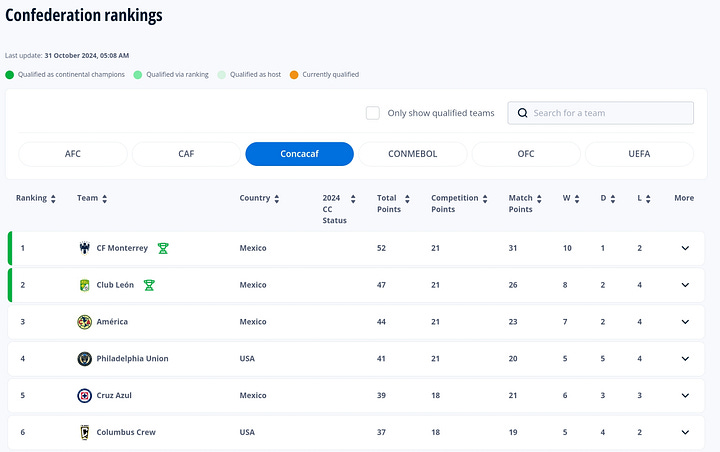
Task: Open the América team name
Action: (112, 322)
